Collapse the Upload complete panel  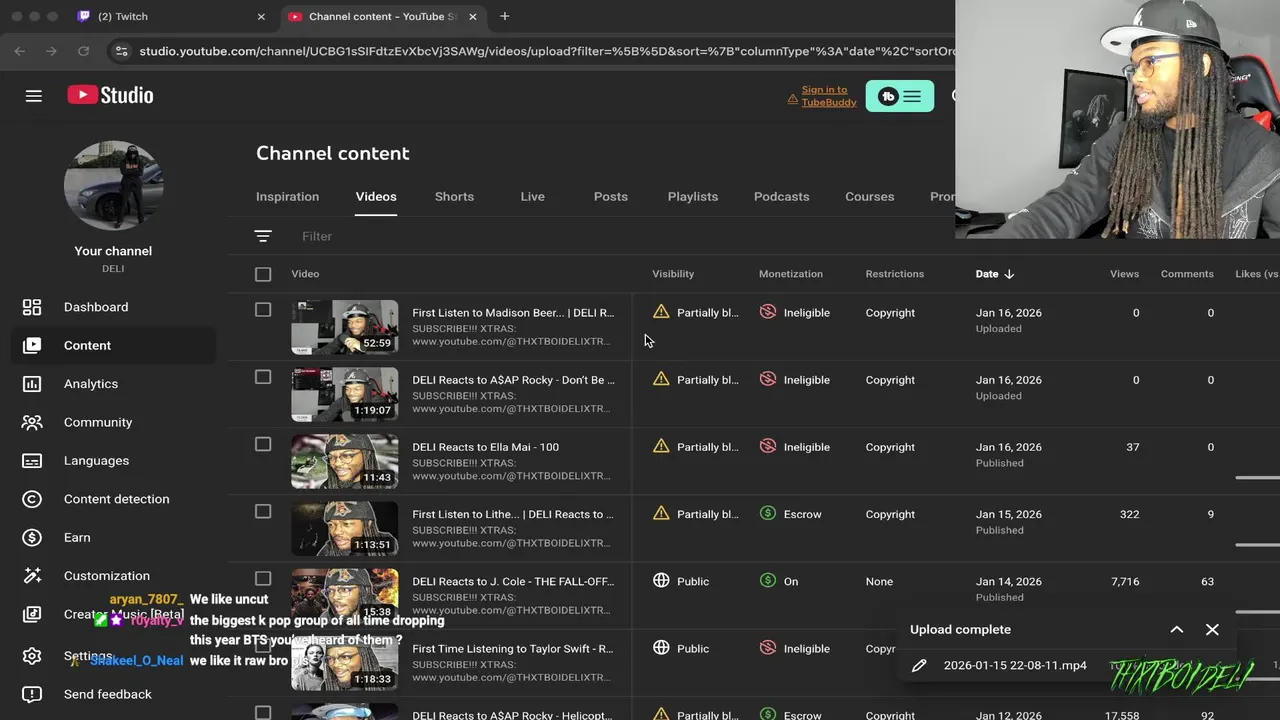coord(1177,629)
